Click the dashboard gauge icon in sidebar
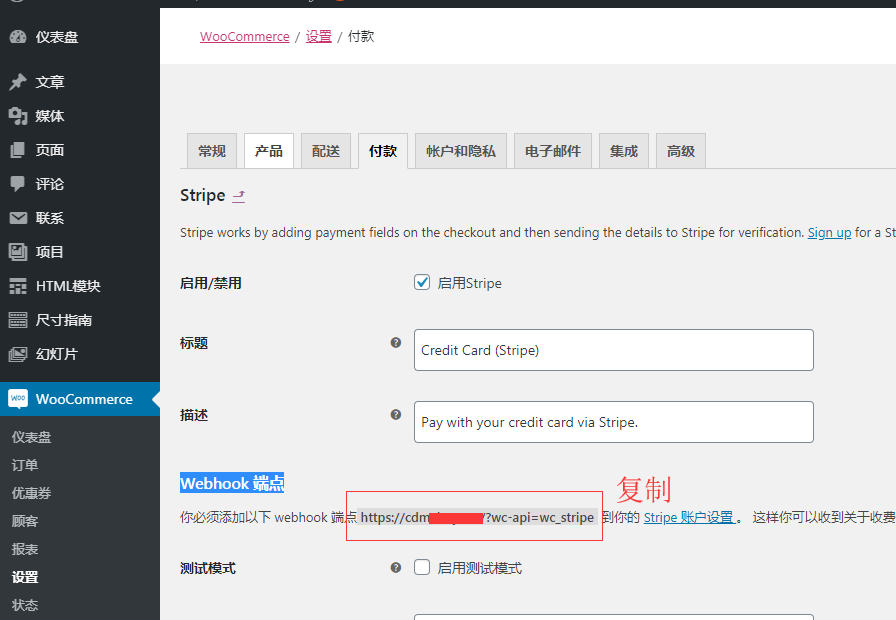The width and height of the screenshot is (896, 620). [18, 37]
